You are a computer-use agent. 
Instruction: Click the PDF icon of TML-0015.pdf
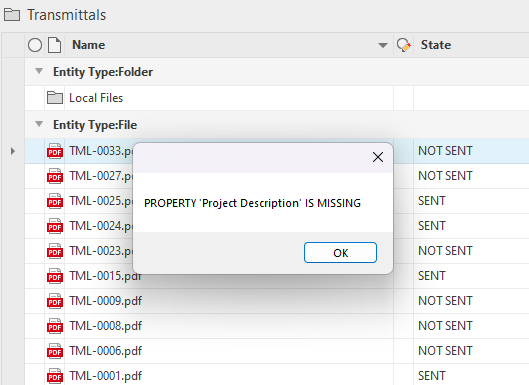pyautogui.click(x=55, y=276)
